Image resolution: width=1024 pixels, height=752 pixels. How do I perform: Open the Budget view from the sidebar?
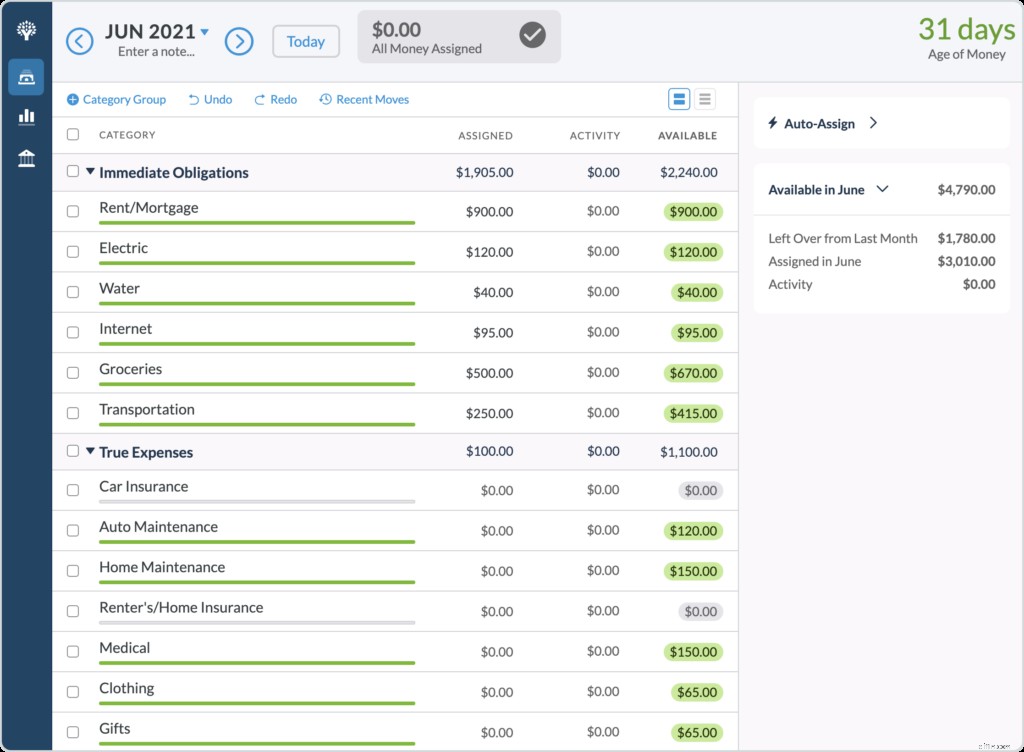[26, 77]
